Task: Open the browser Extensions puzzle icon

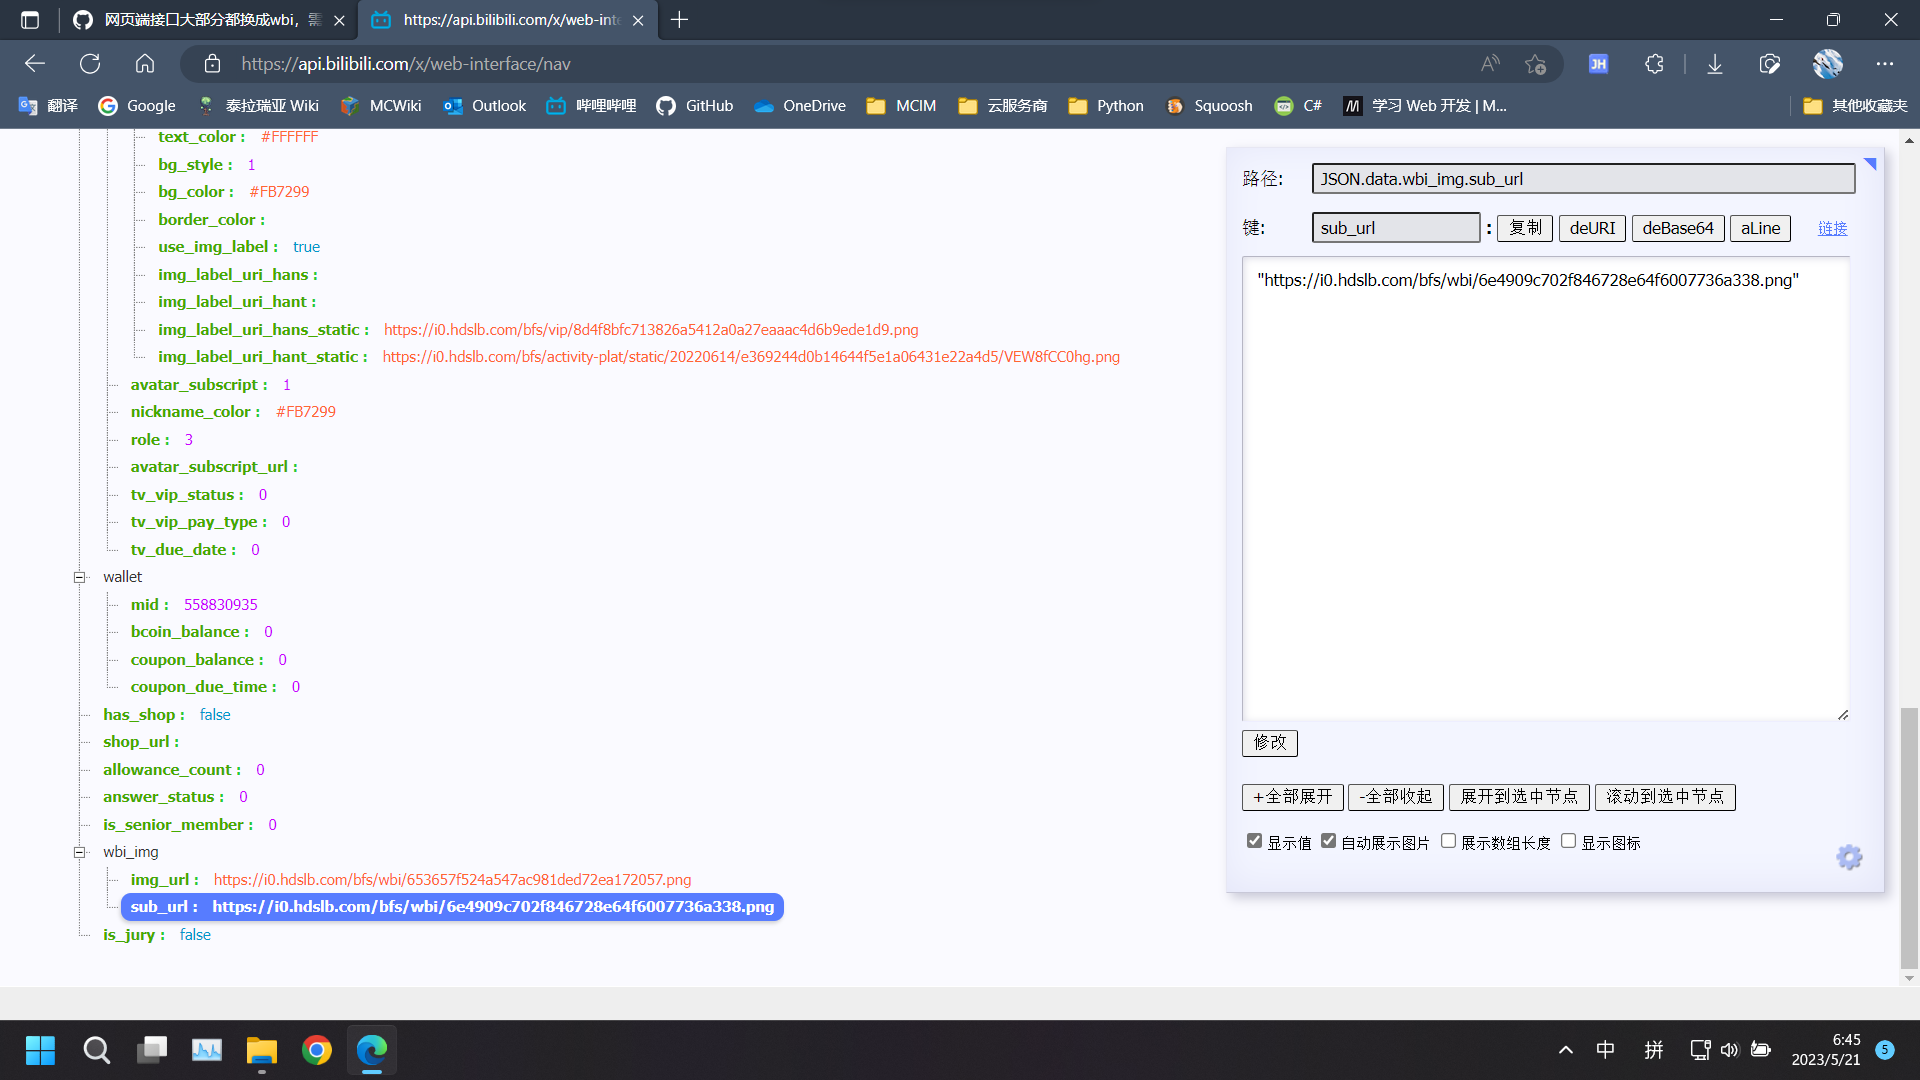Action: coord(1654,63)
